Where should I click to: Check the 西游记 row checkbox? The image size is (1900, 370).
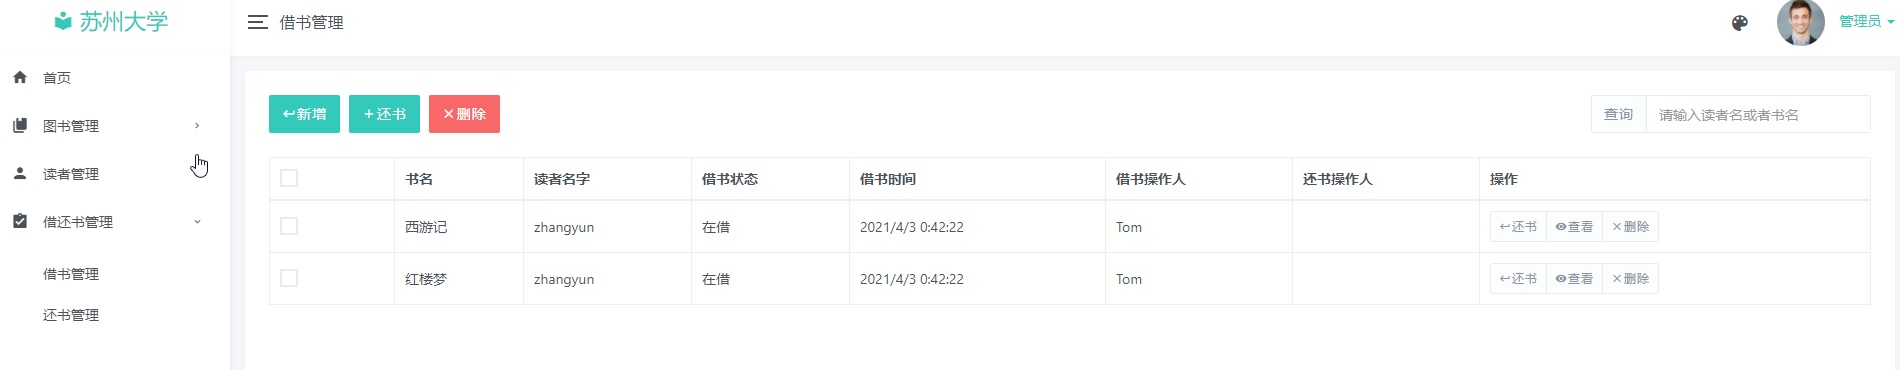(x=289, y=226)
